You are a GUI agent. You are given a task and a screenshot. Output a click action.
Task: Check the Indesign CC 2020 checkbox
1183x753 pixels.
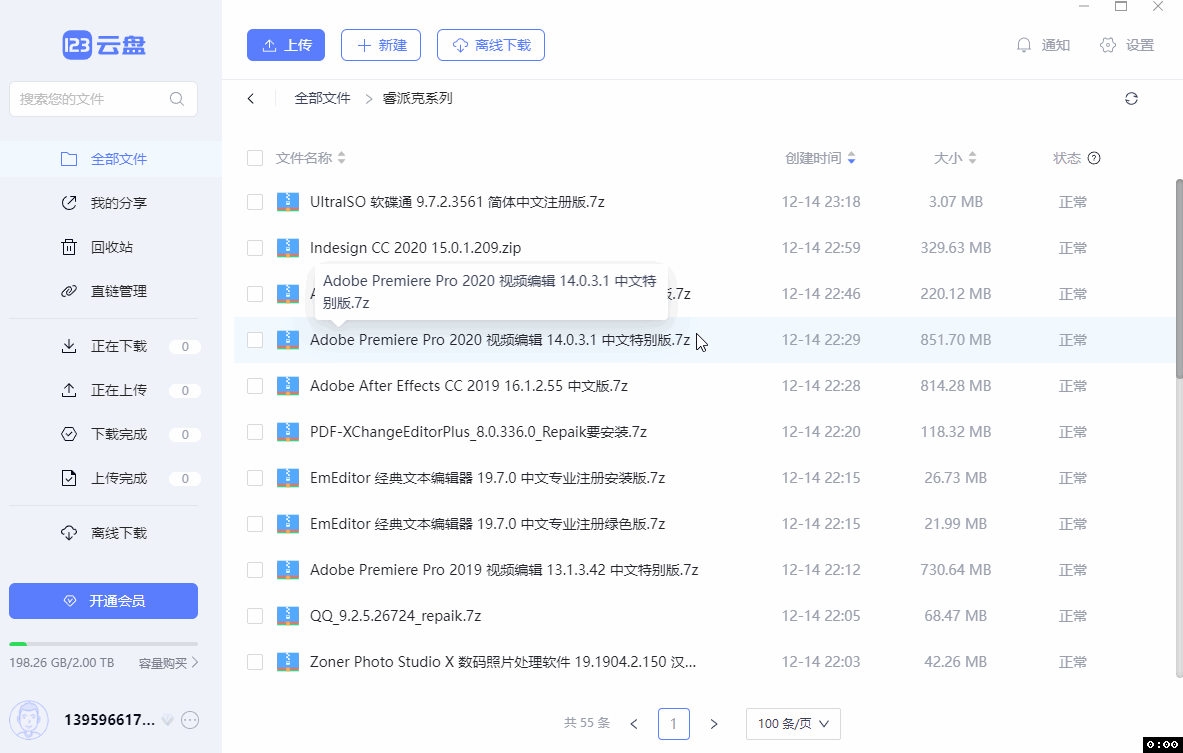tap(255, 248)
